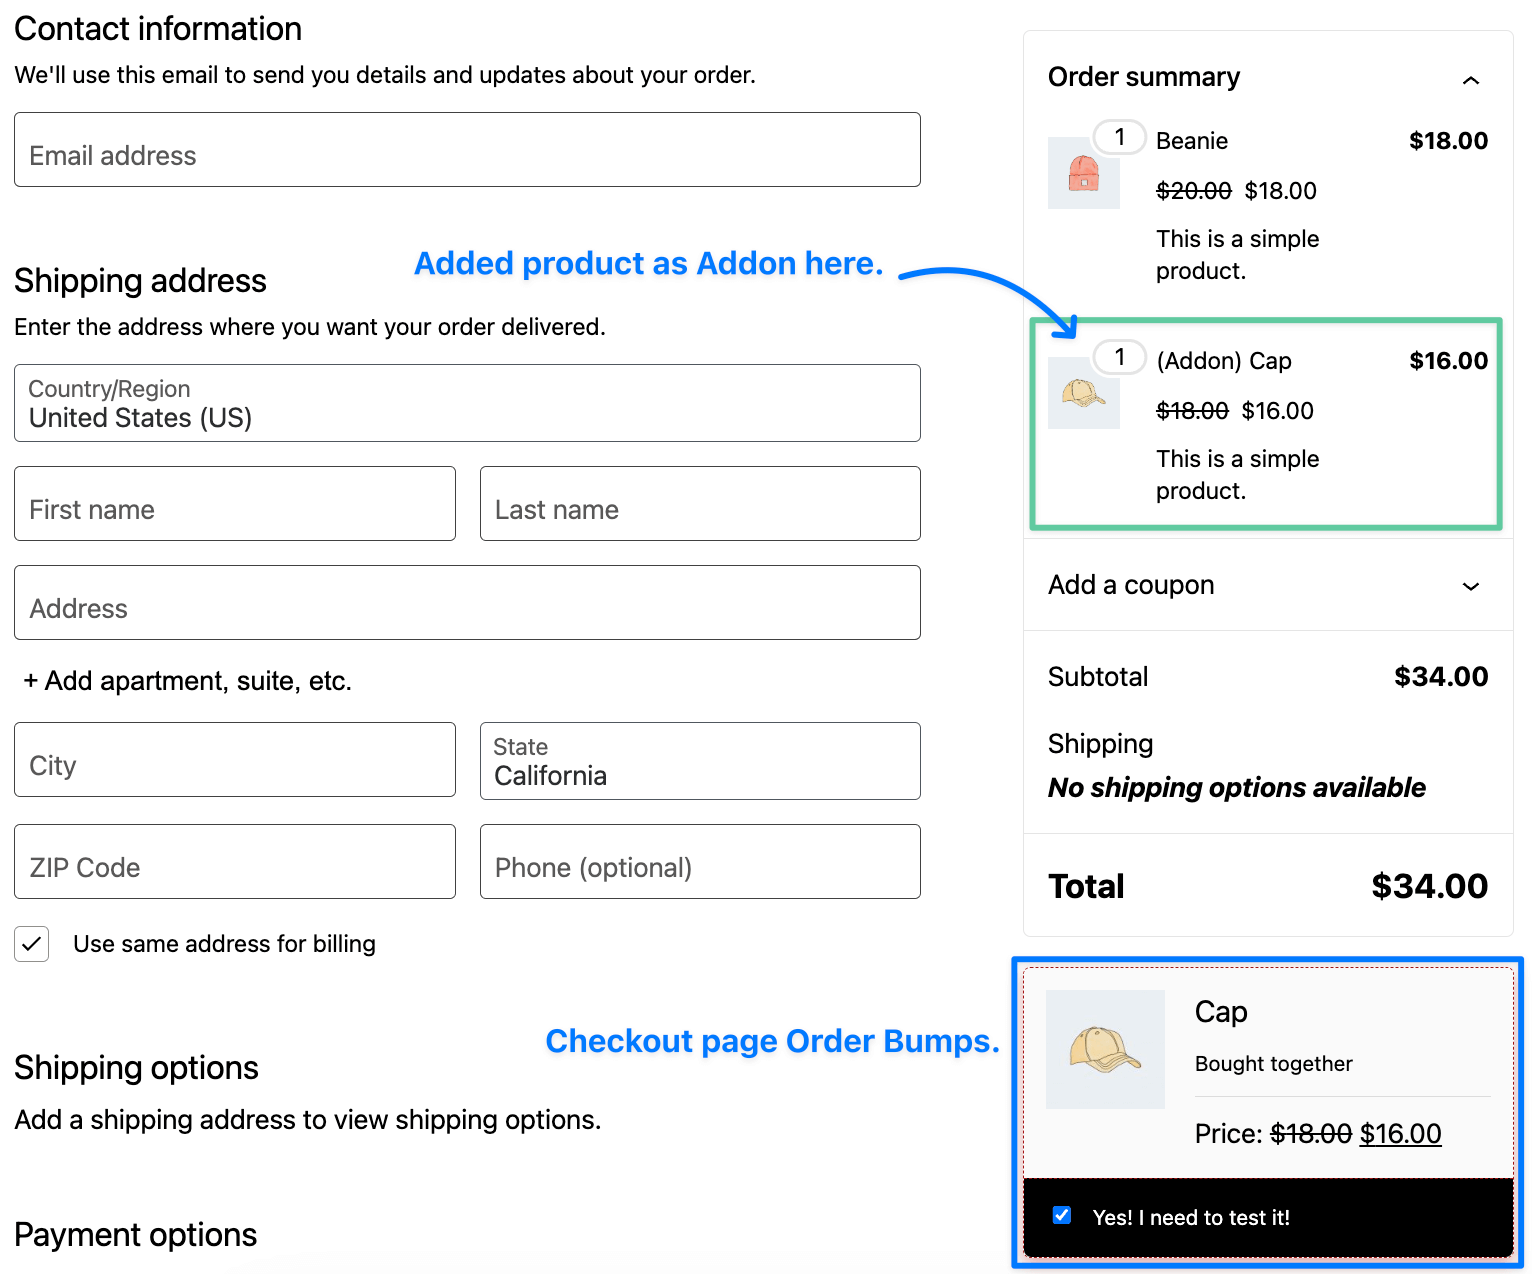Click the Addon Cap quantity badge
This screenshot has height=1274, width=1532.
1120,357
